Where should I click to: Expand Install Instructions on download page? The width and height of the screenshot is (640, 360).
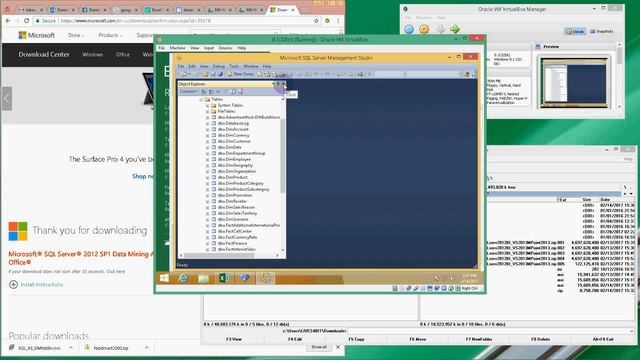tap(36, 284)
